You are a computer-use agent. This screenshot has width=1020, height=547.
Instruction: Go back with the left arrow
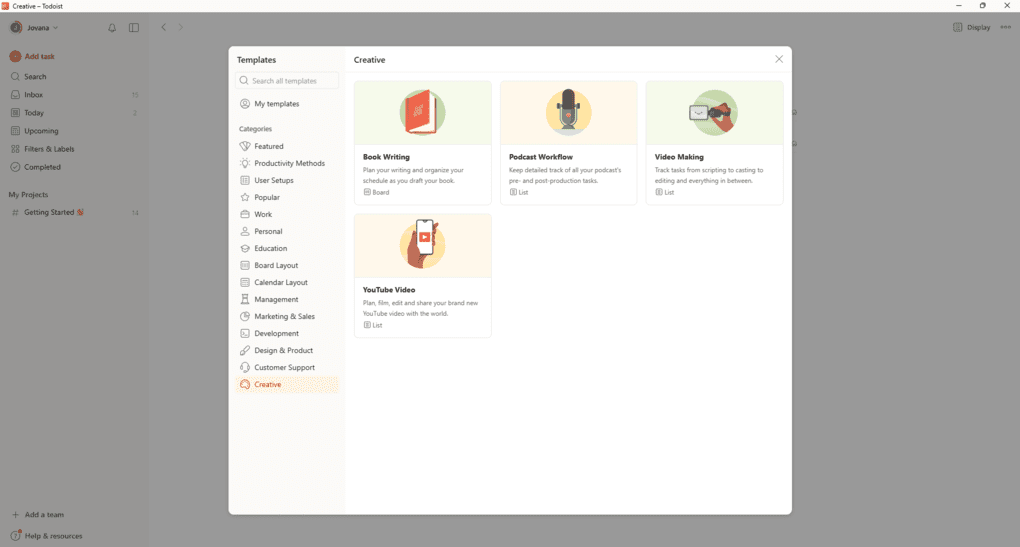click(x=164, y=27)
